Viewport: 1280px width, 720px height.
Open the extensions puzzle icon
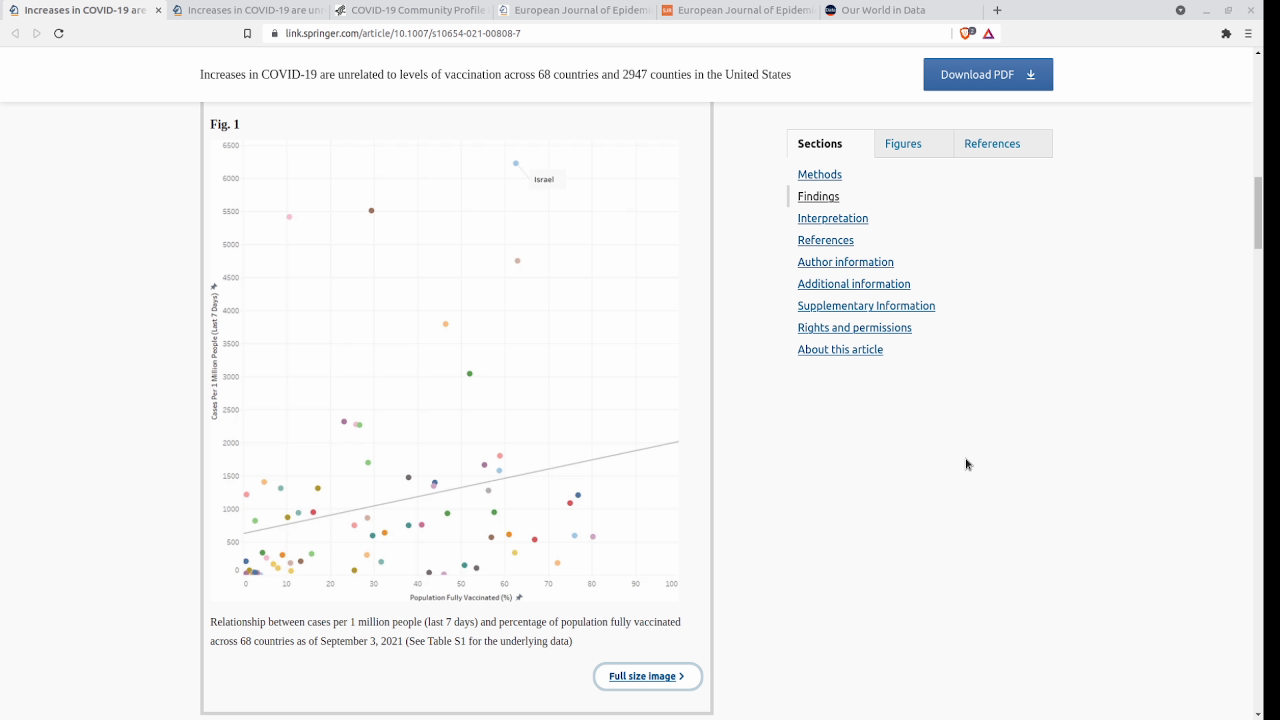[1226, 33]
